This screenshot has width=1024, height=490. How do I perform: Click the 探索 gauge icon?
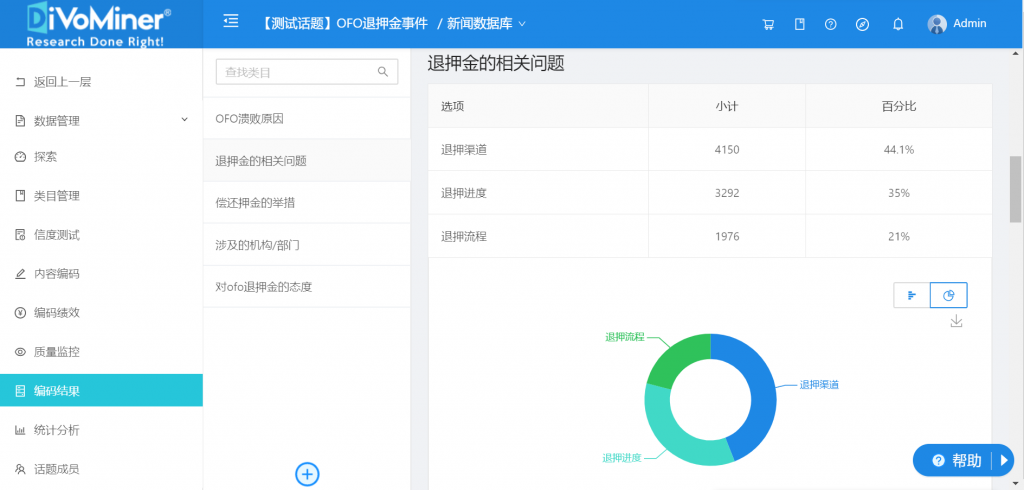[x=20, y=157]
